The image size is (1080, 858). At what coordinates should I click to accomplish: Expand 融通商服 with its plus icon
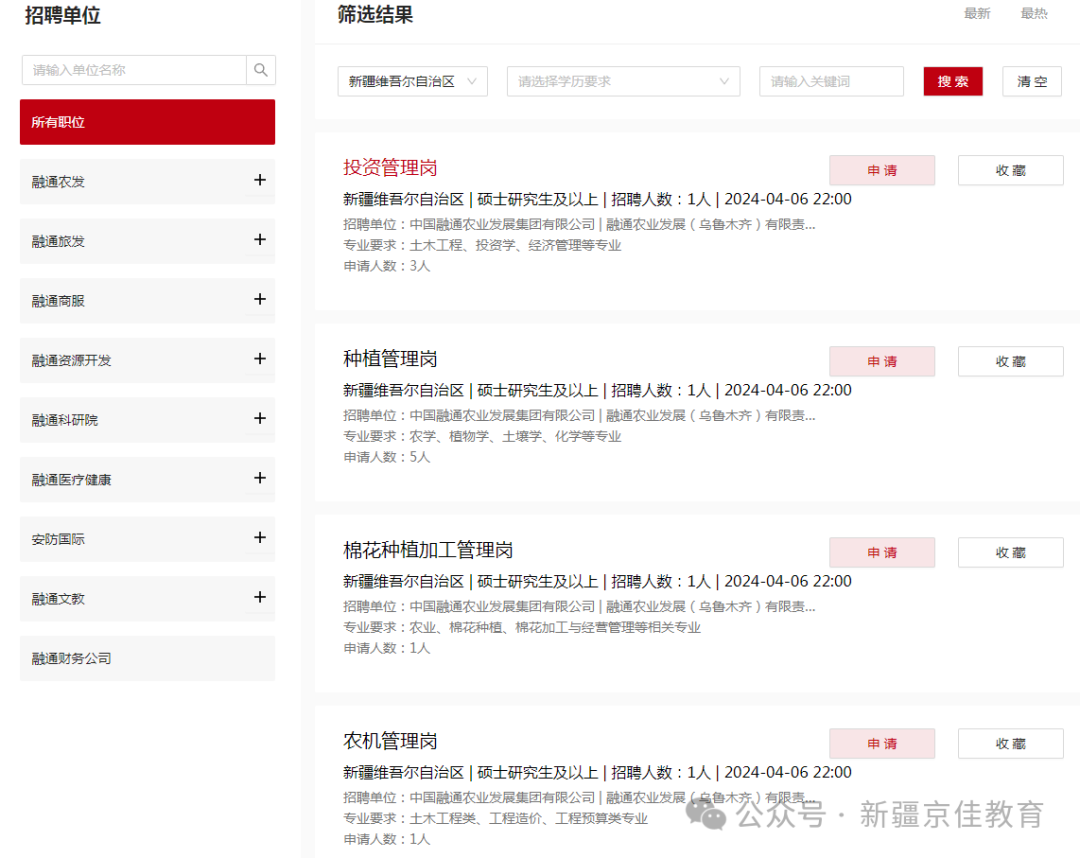[x=260, y=299]
